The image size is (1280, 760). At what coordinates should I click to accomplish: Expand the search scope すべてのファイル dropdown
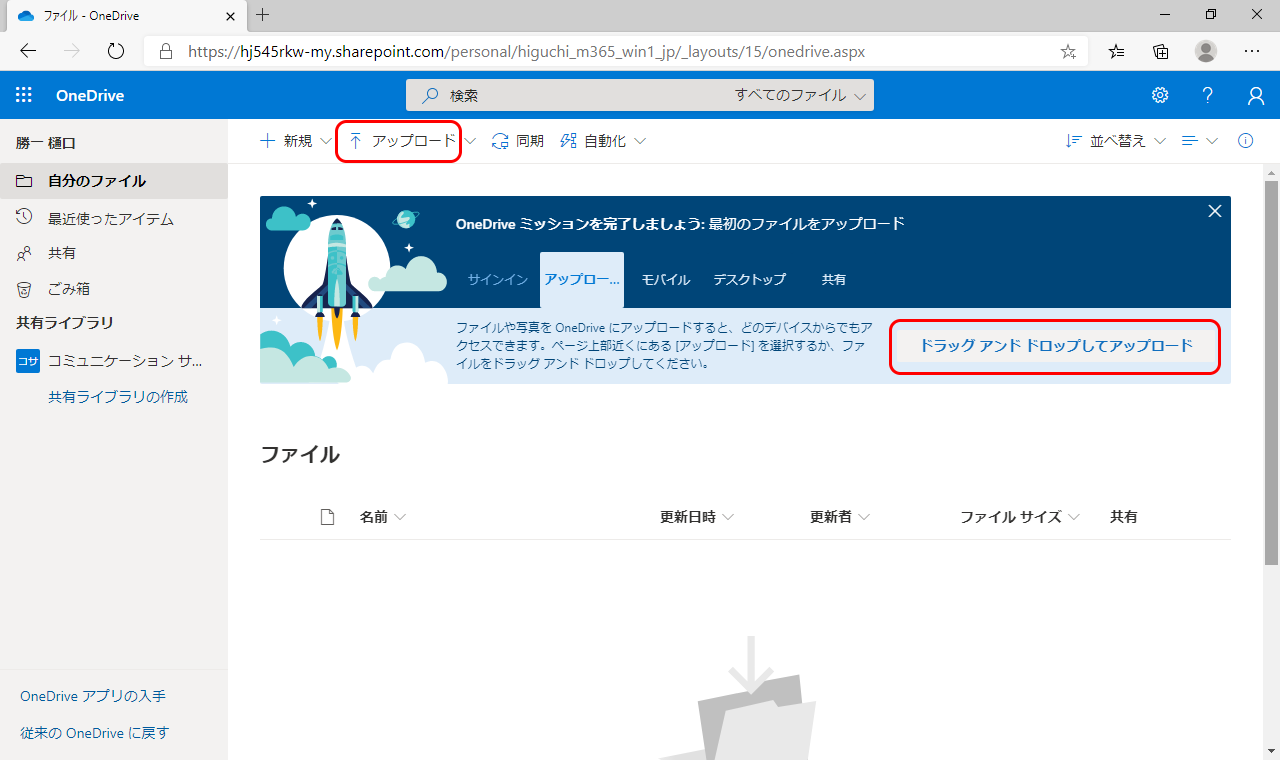pyautogui.click(x=800, y=96)
